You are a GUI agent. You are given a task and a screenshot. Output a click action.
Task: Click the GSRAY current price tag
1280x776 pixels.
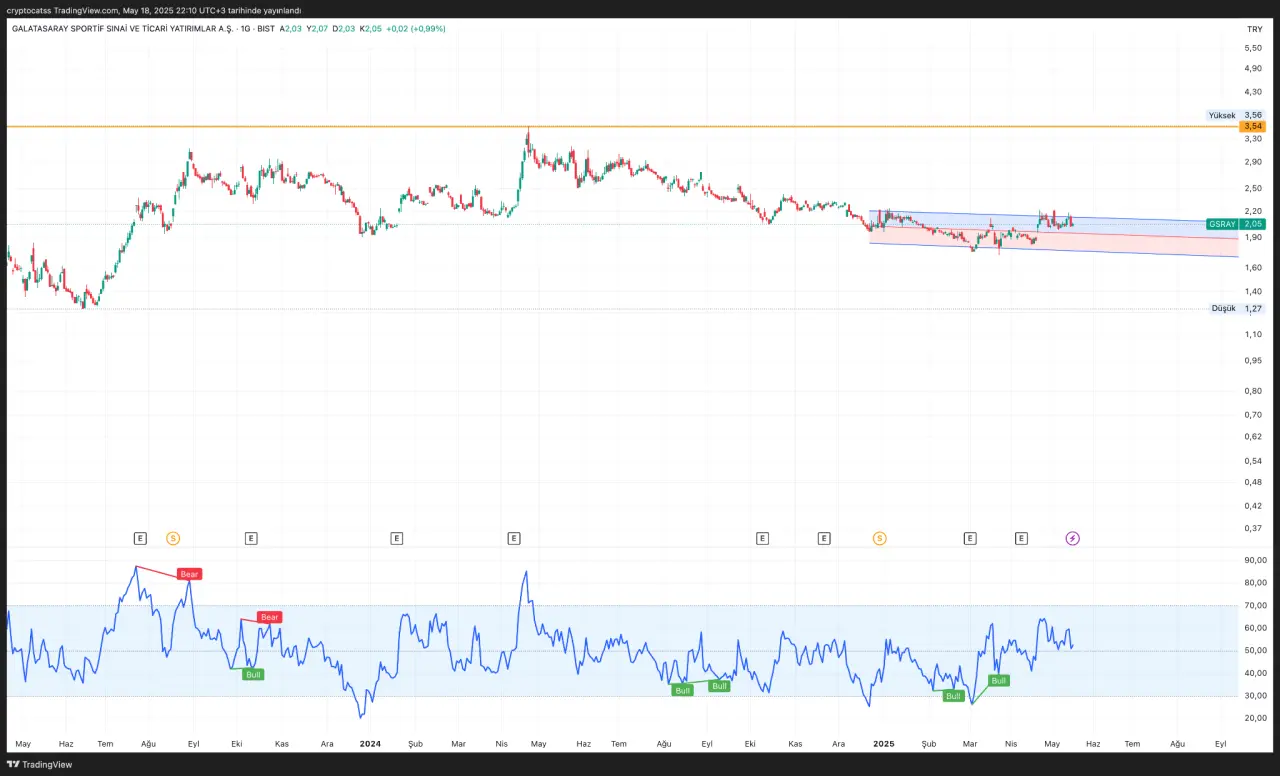[1236, 224]
